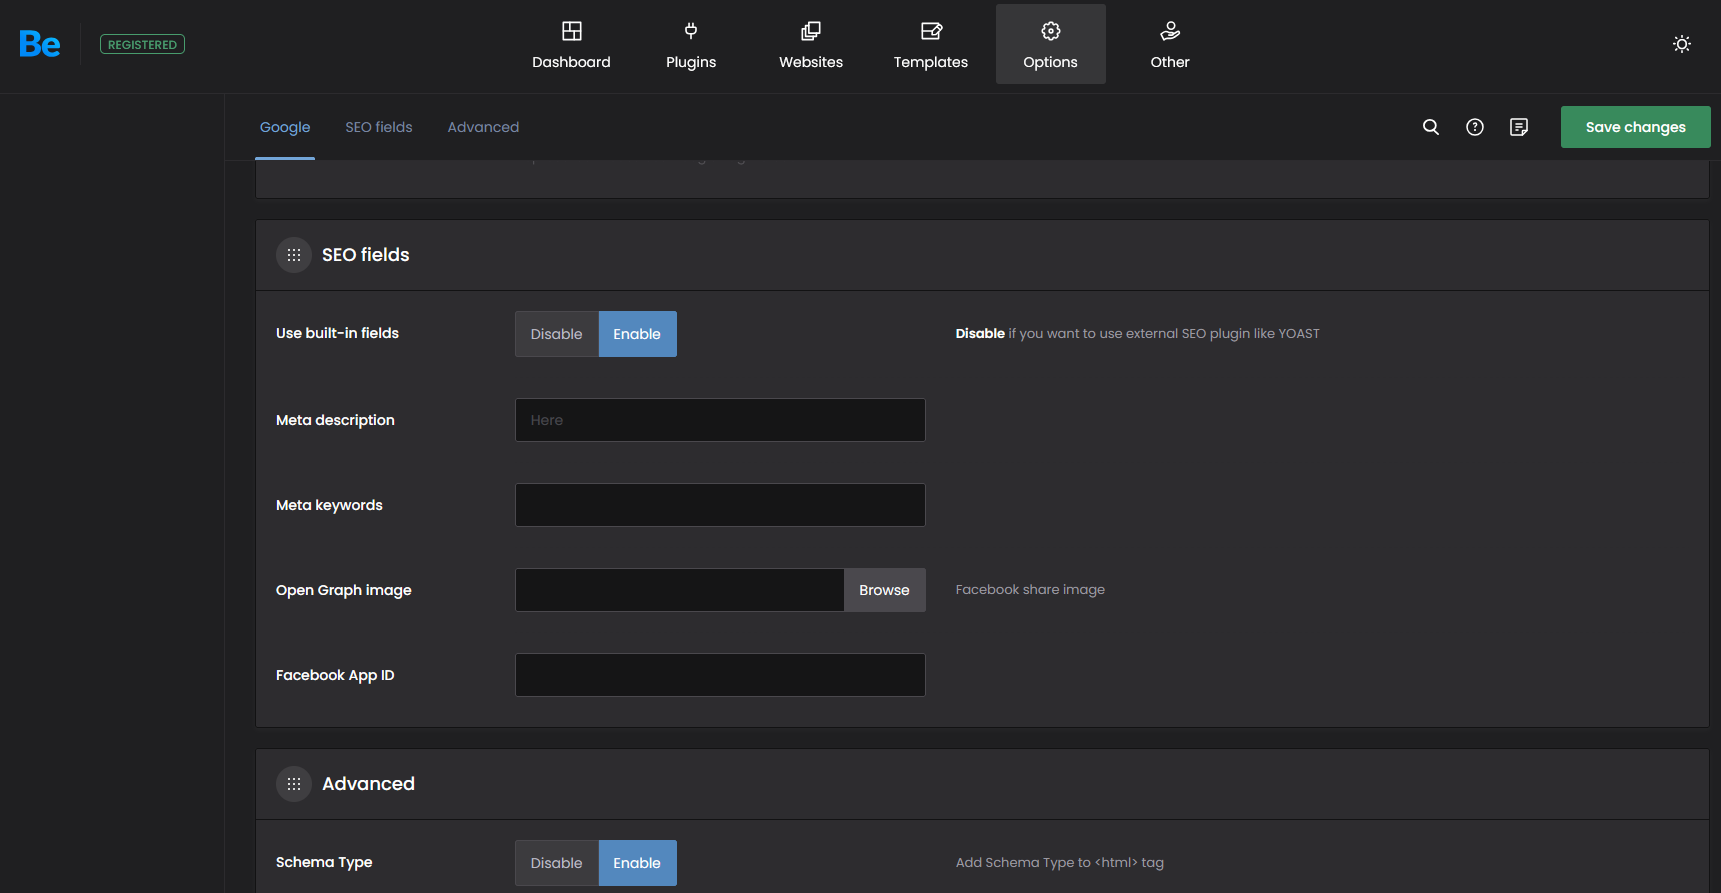The width and height of the screenshot is (1721, 893).
Task: Collapse the Advanced section handle
Action: [294, 784]
